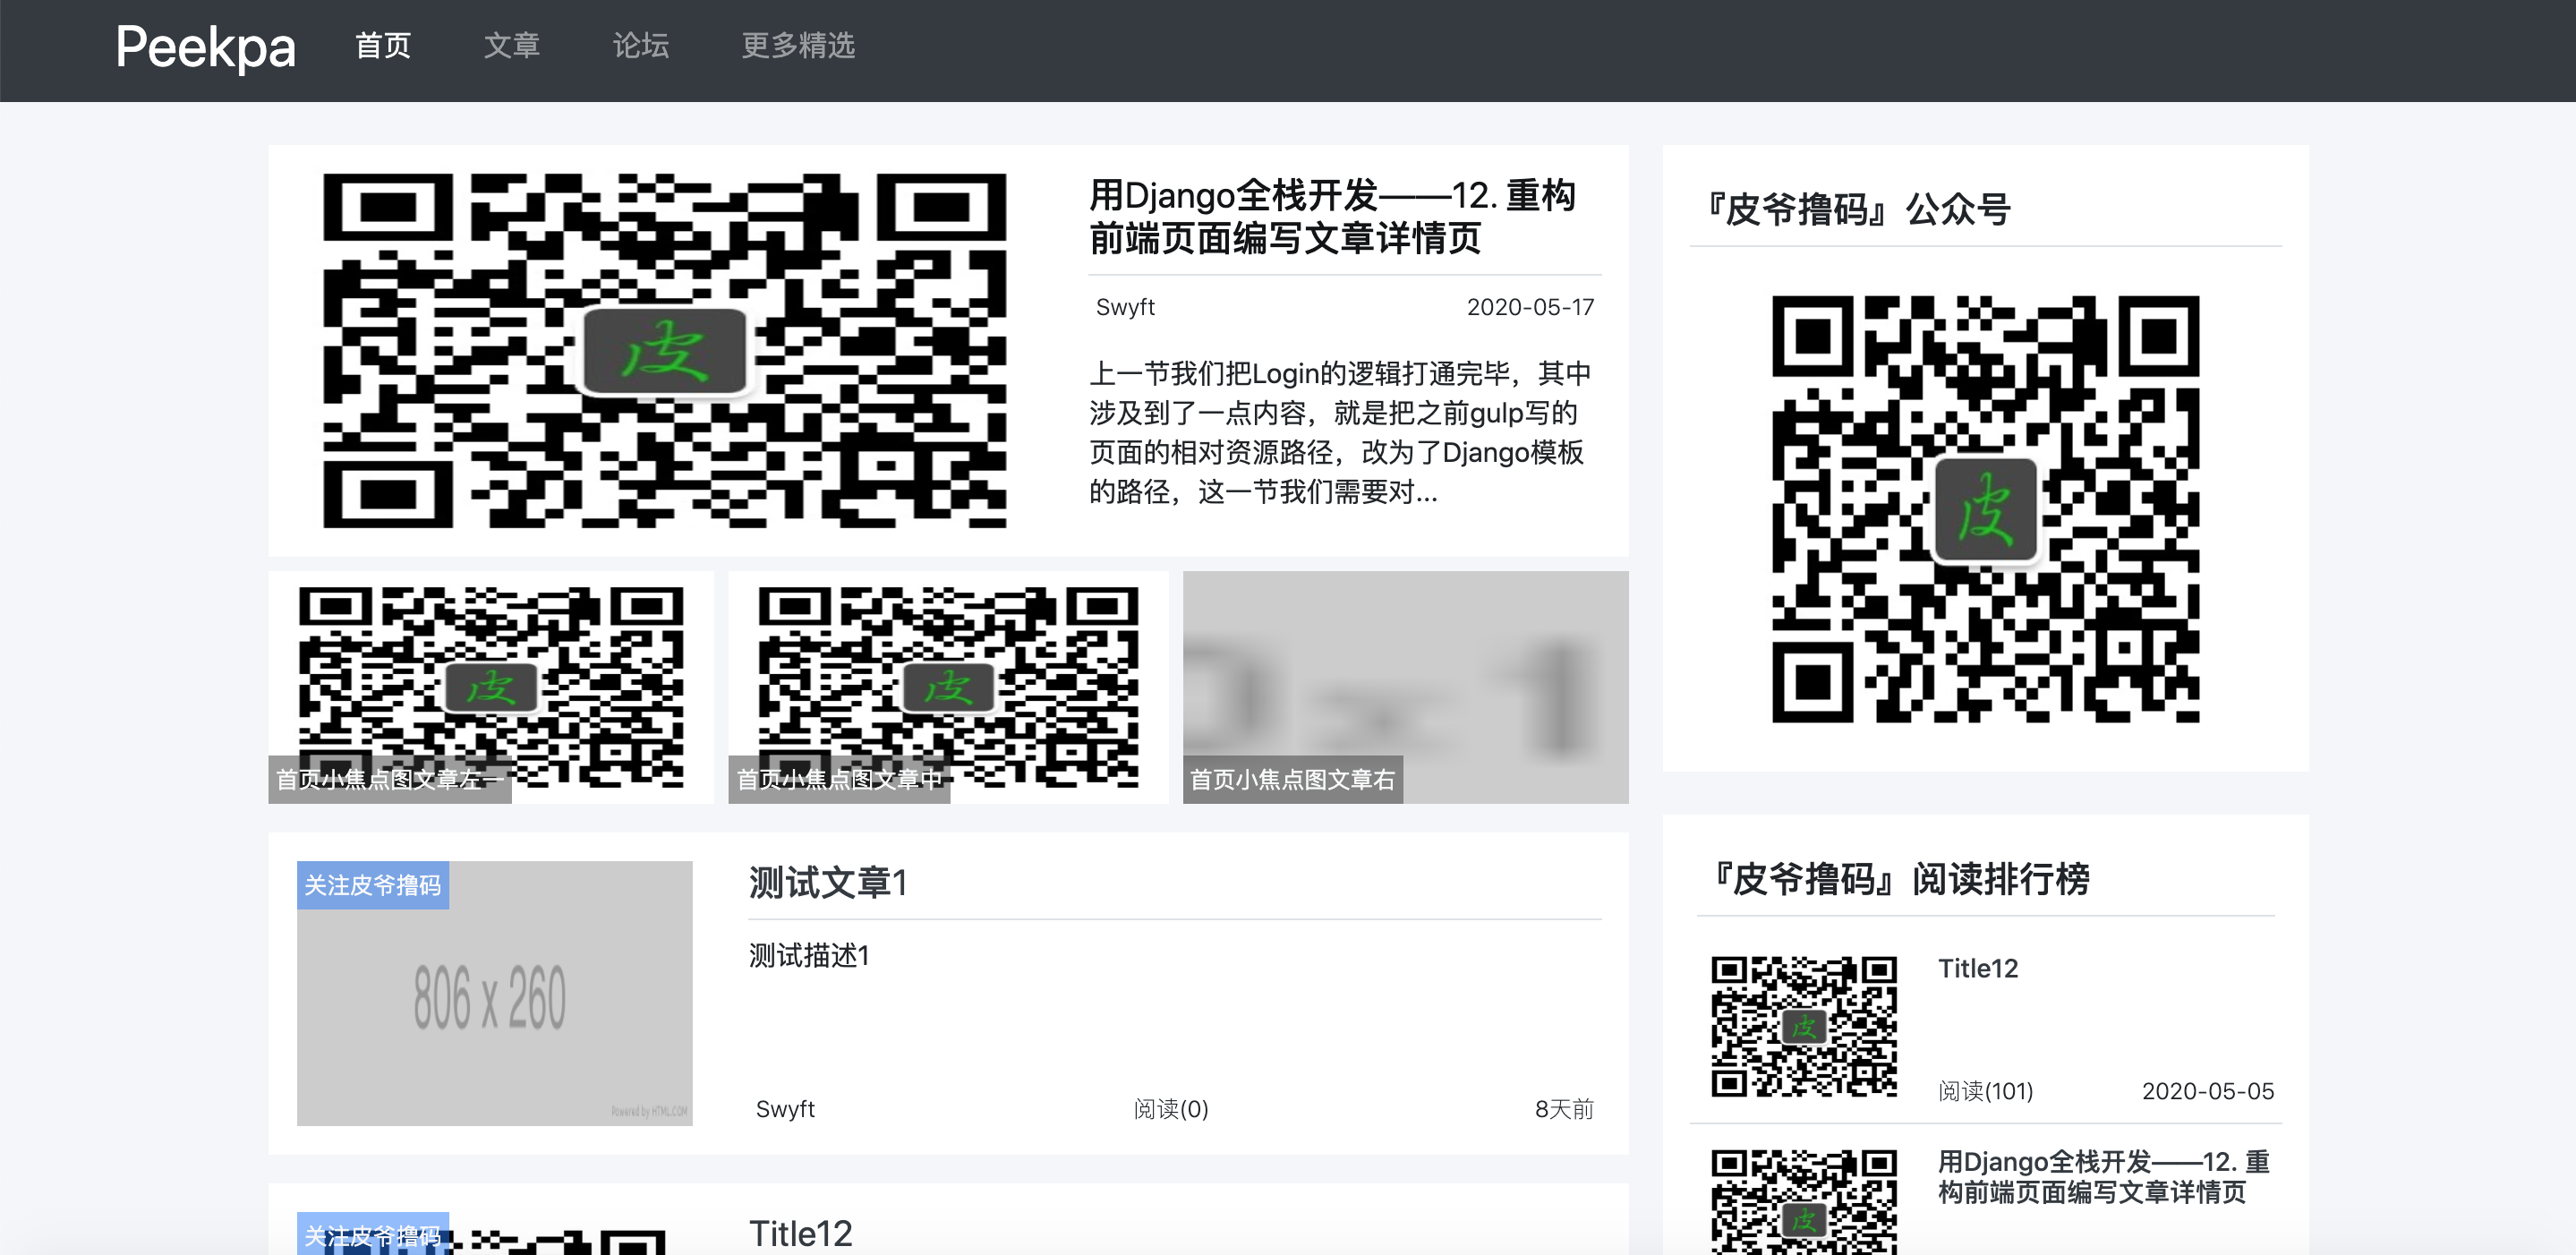
Task: Click the 『皮爷撸码』公众号 heading
Action: tap(1858, 209)
